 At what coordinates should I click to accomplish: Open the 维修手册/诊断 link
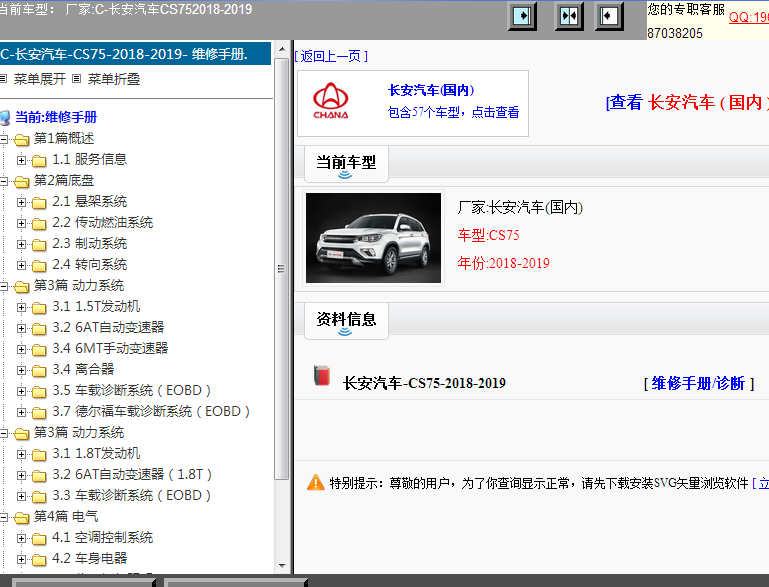pyautogui.click(x=698, y=383)
